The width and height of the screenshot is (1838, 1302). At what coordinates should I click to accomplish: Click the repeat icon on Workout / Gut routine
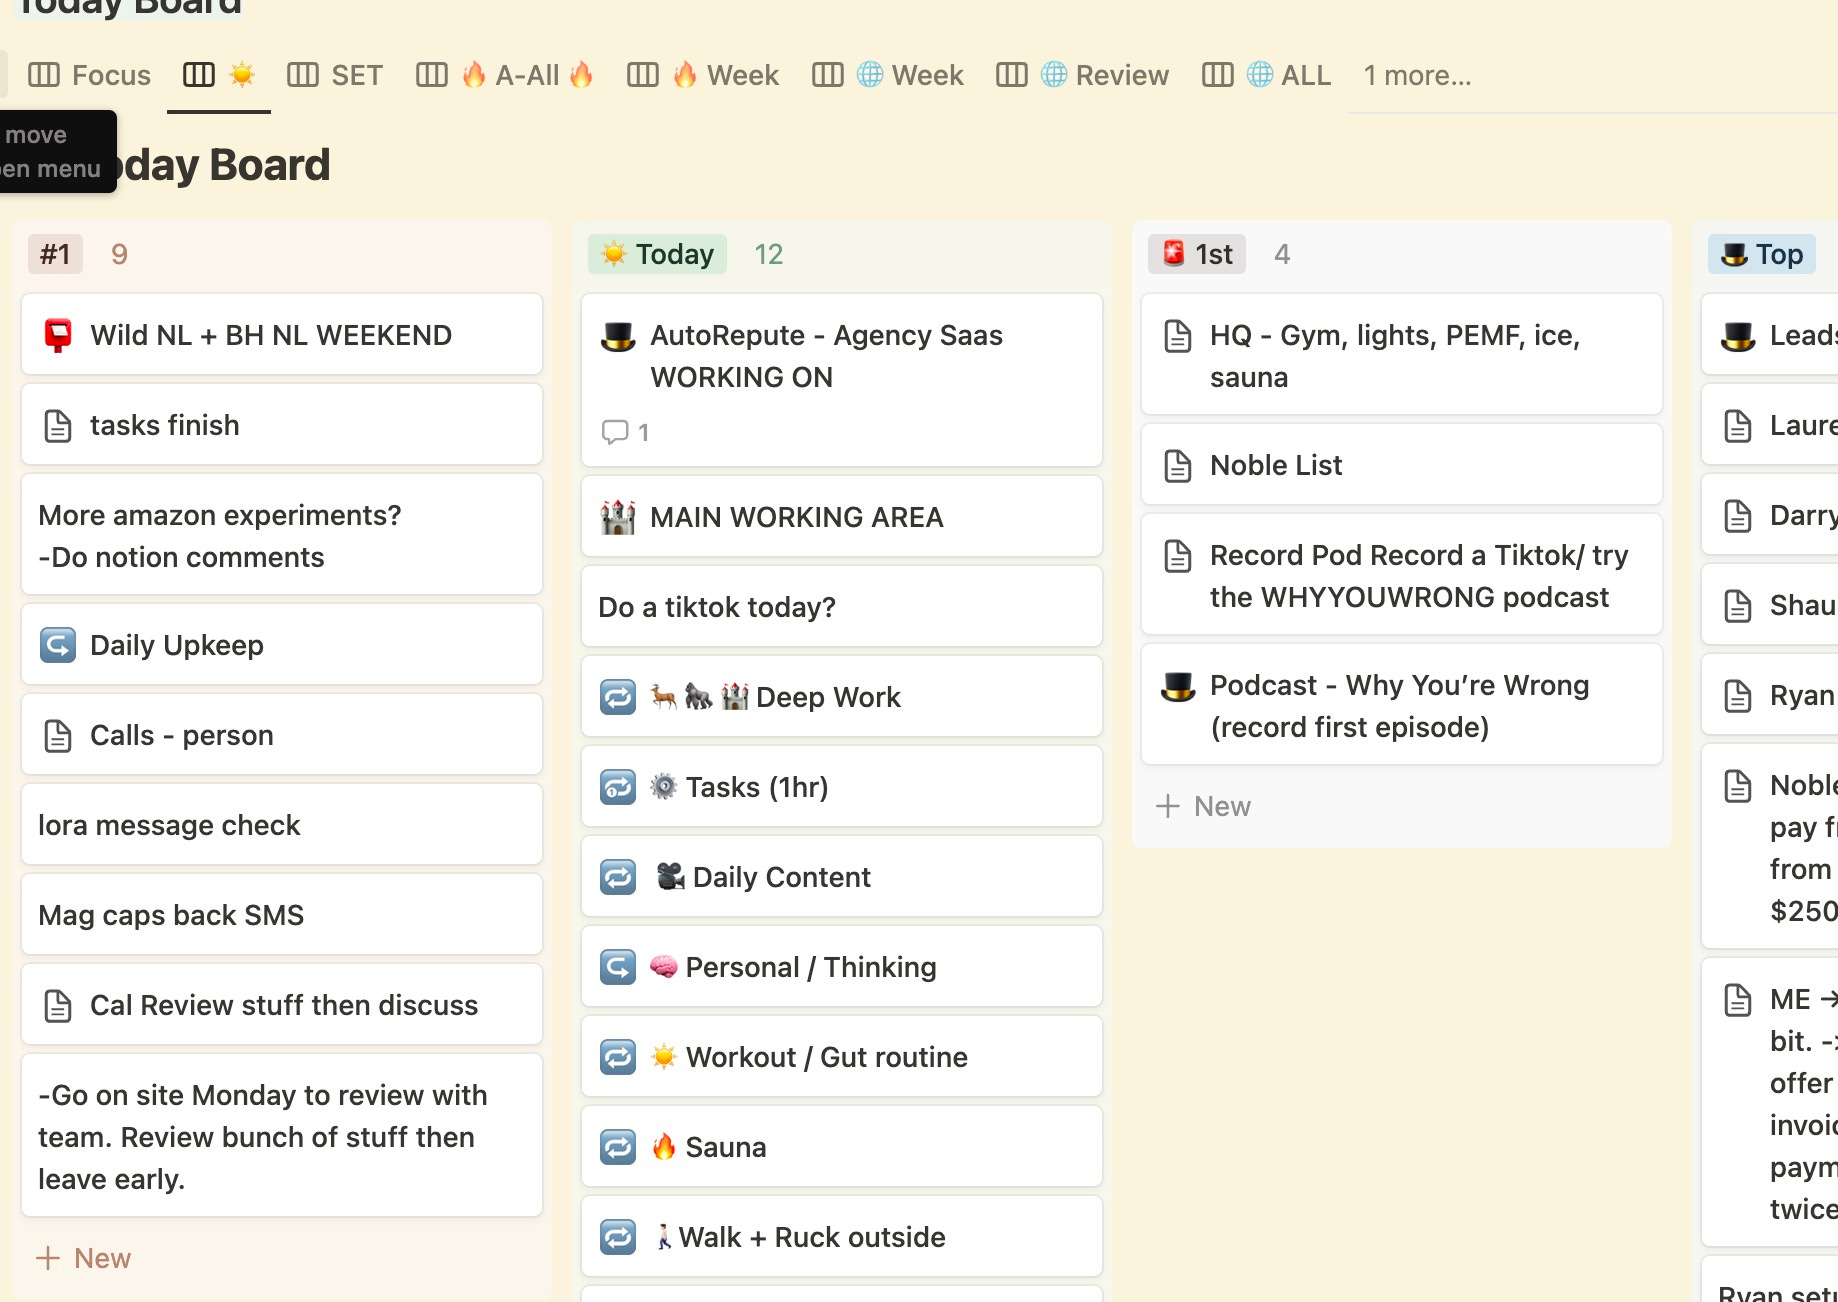[618, 1057]
